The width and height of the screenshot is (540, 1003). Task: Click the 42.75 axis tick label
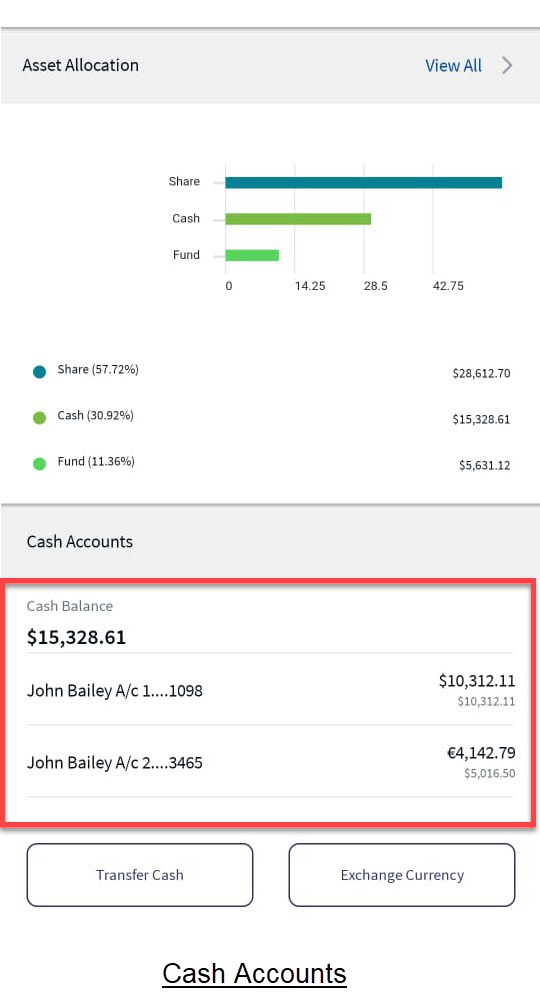click(x=448, y=286)
